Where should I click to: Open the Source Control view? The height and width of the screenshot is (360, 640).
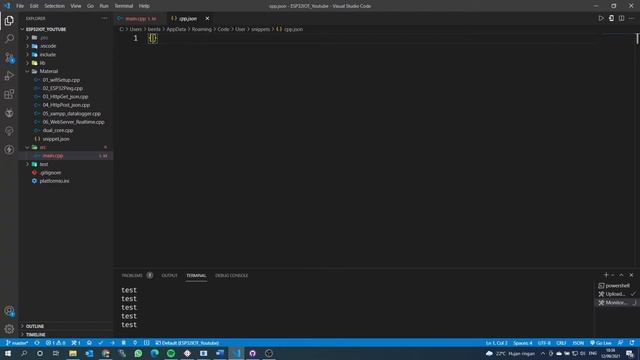tap(9, 58)
